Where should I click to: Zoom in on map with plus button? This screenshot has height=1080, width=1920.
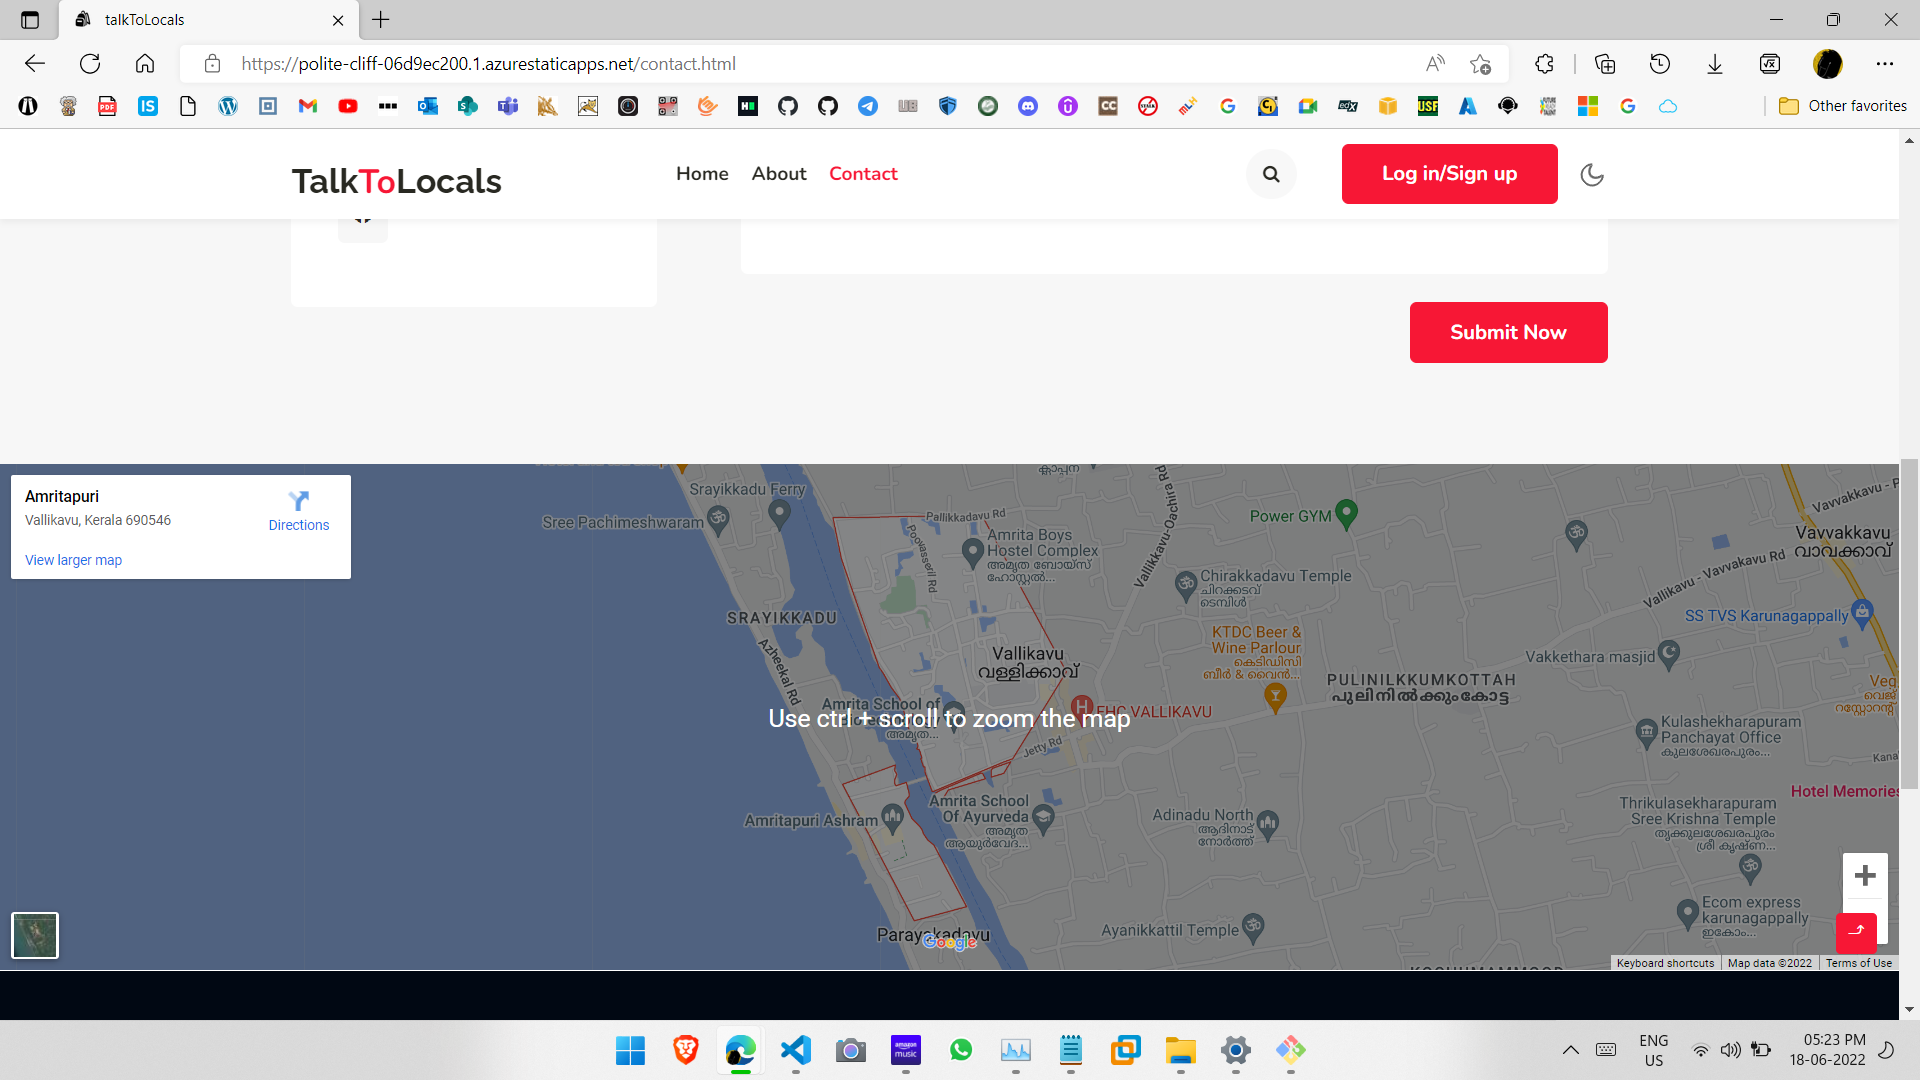[x=1865, y=876]
